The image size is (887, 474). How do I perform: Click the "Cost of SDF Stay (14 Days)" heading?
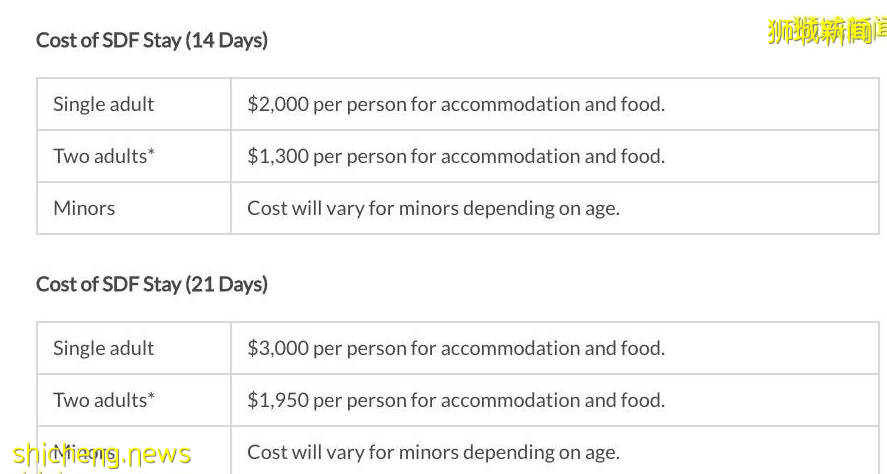coord(152,41)
